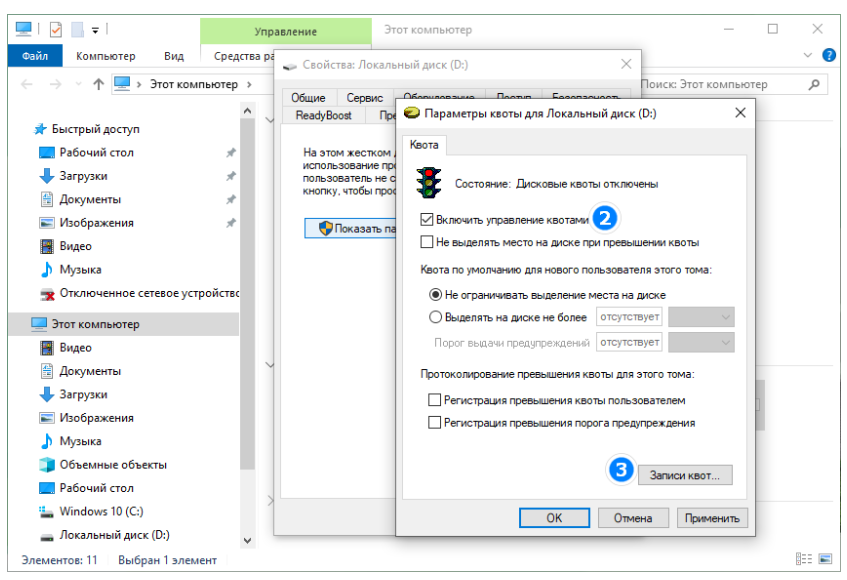This screenshot has height=580, width=847.
Task: Open Изображения under Быстрый доступ
Action: [x=96, y=223]
